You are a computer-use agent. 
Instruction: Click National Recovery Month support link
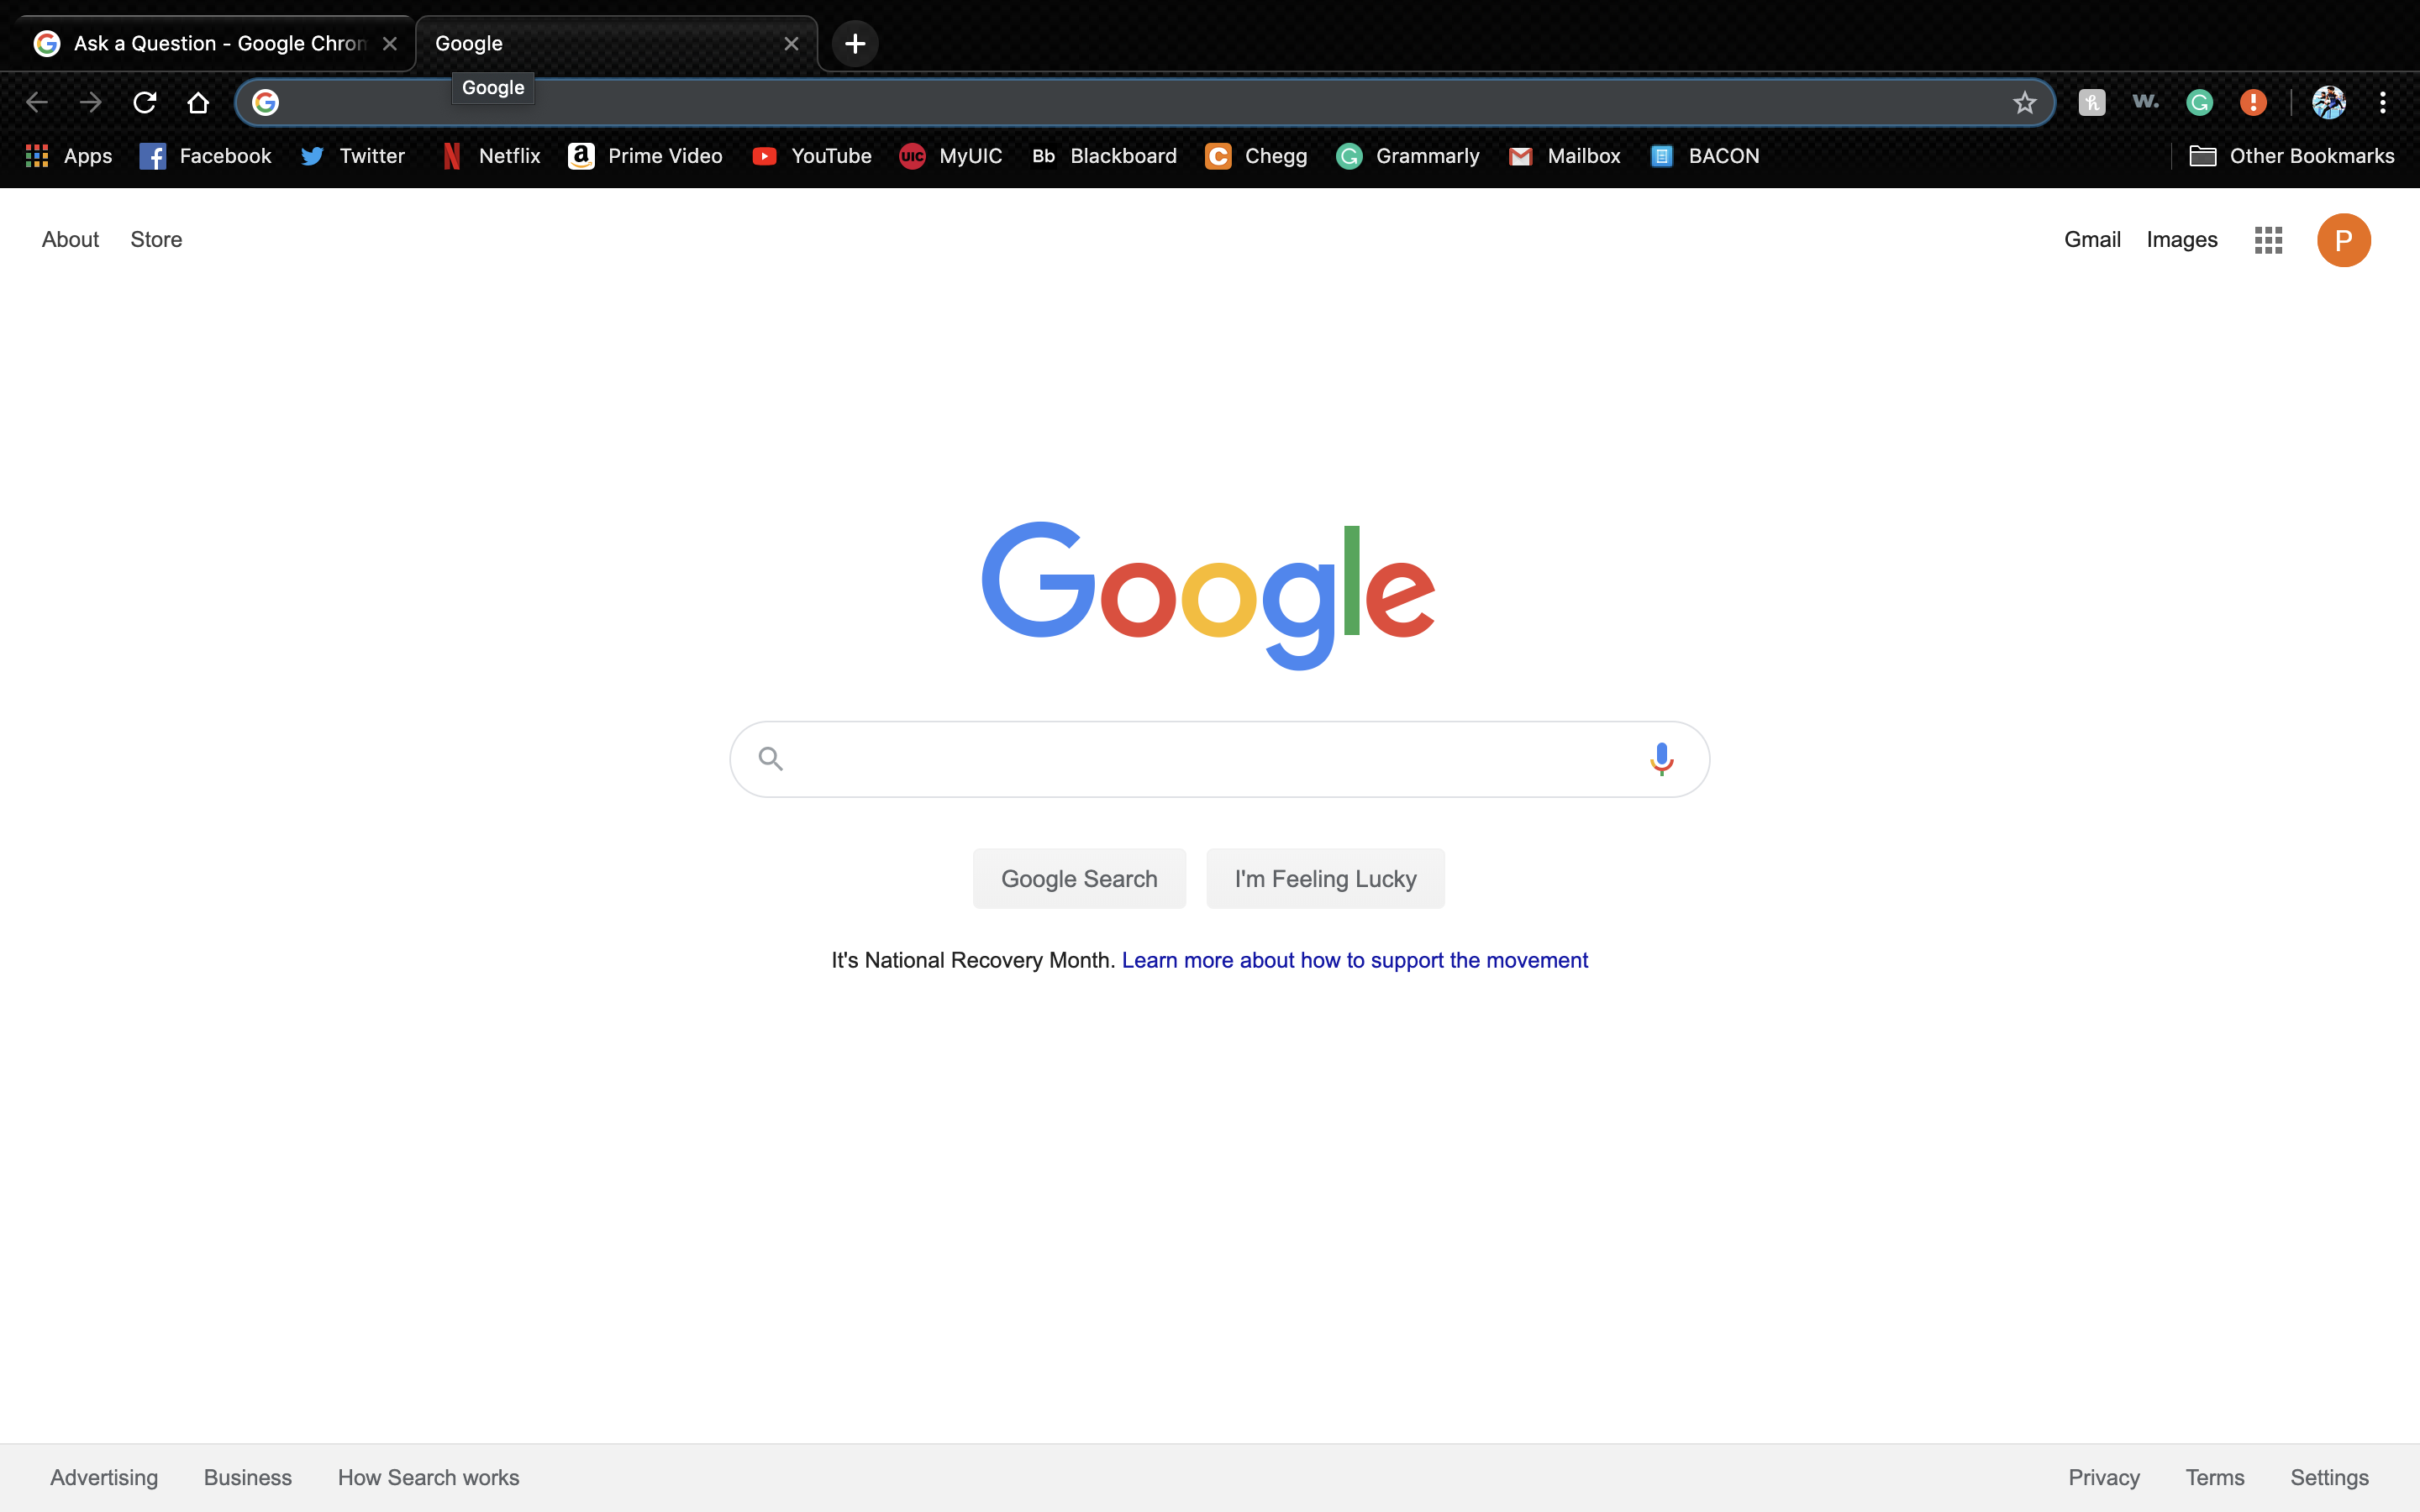(1354, 960)
